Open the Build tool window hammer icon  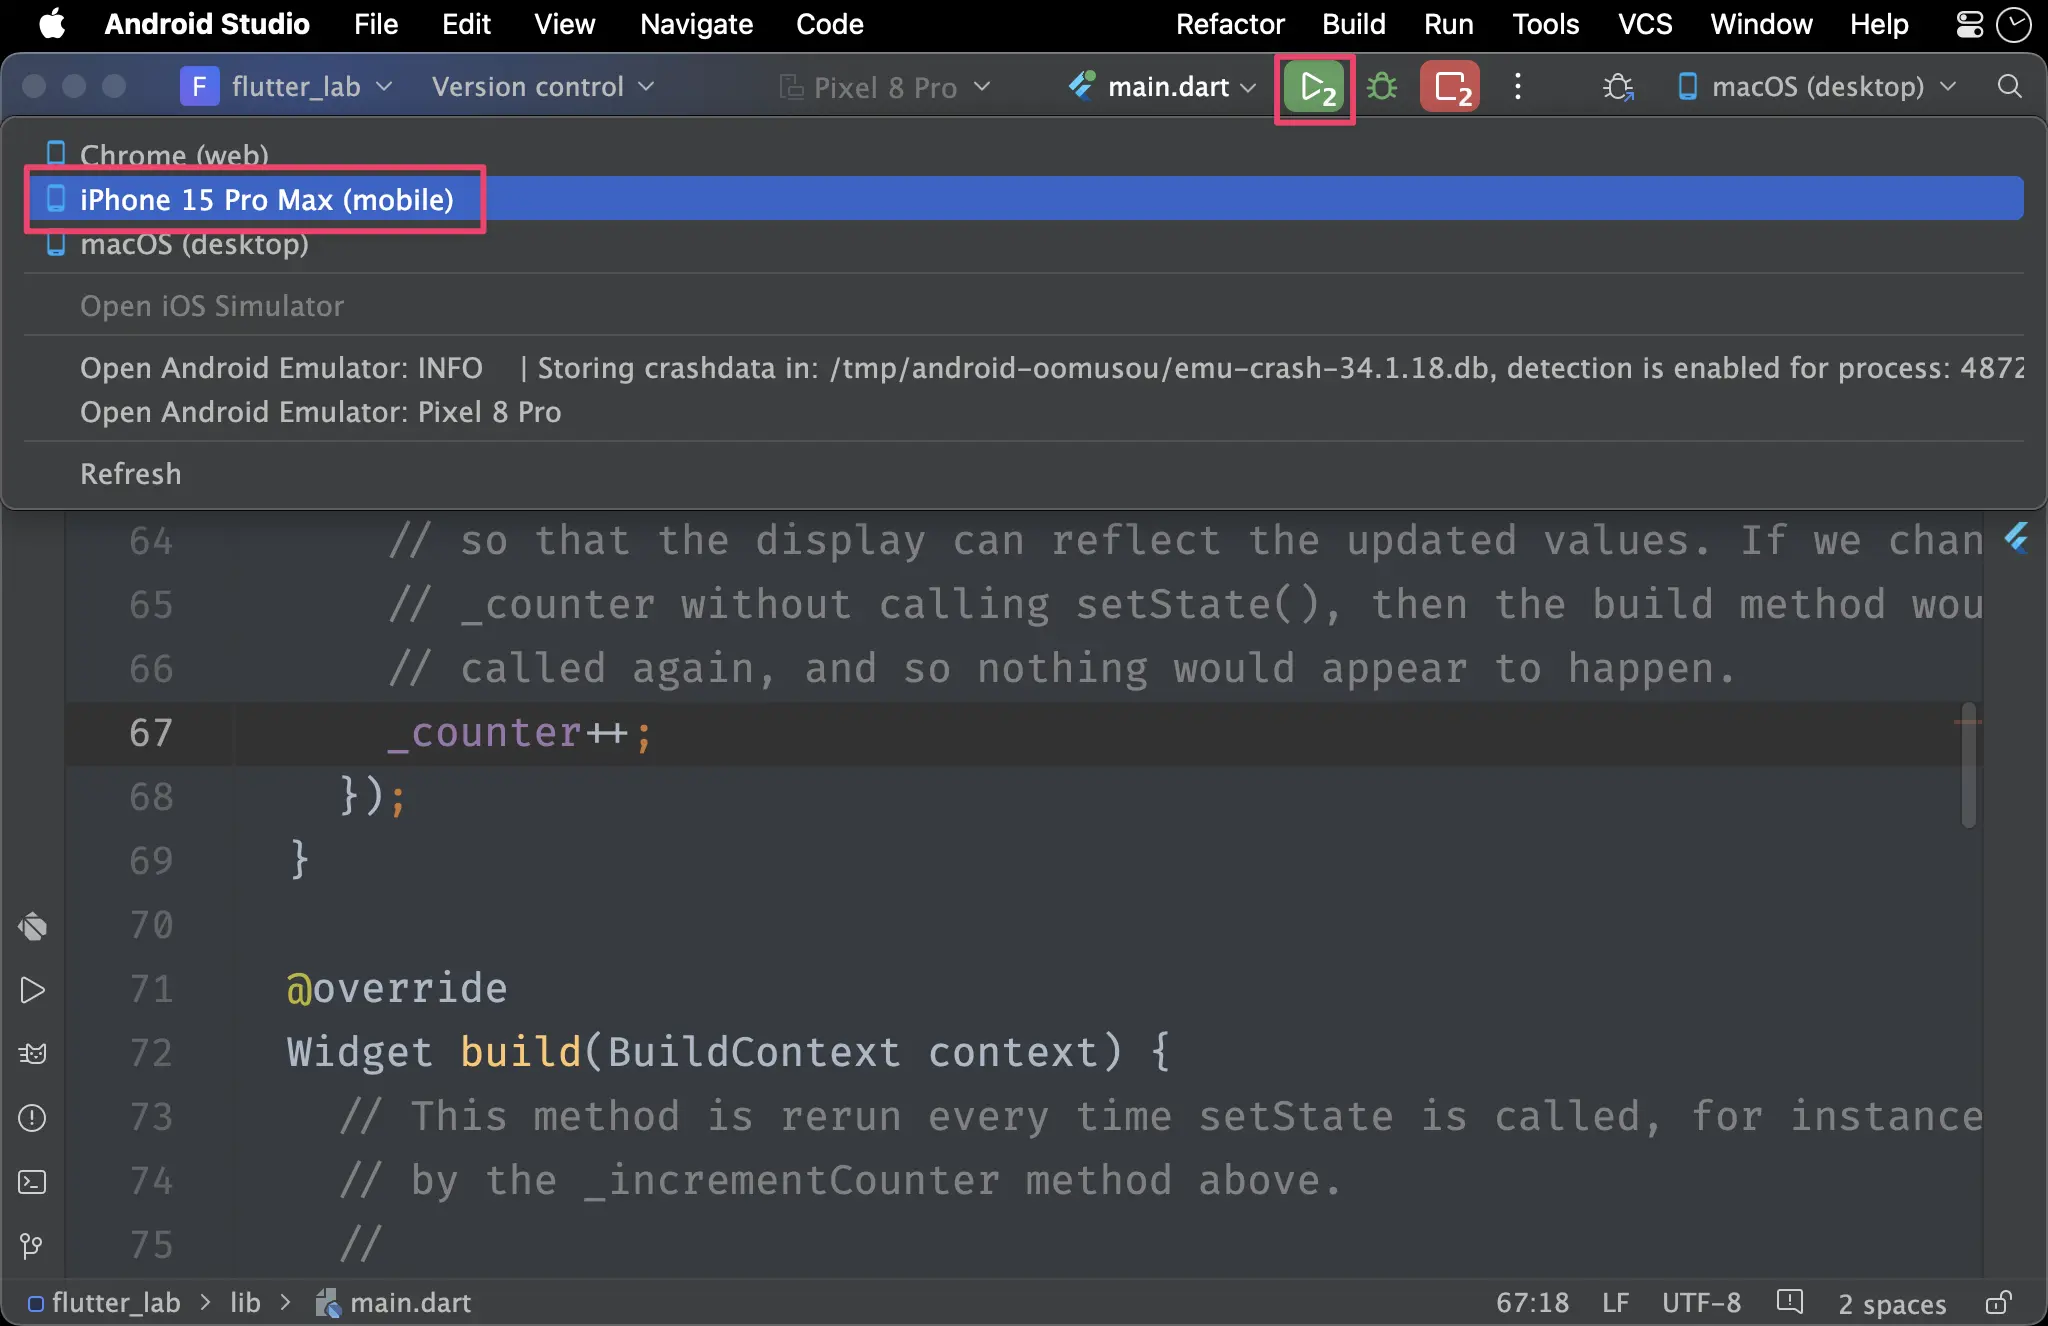32,927
